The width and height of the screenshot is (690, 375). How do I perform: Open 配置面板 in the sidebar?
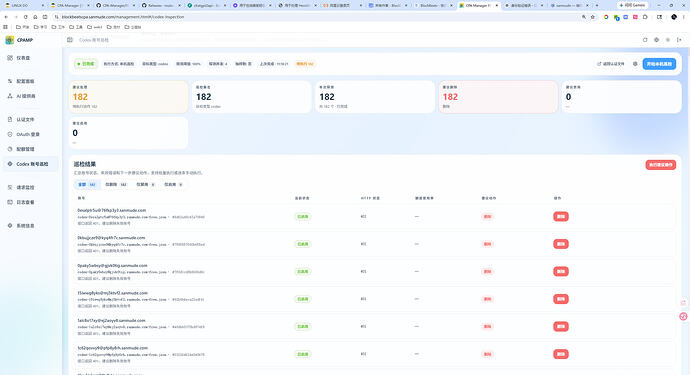point(30,81)
